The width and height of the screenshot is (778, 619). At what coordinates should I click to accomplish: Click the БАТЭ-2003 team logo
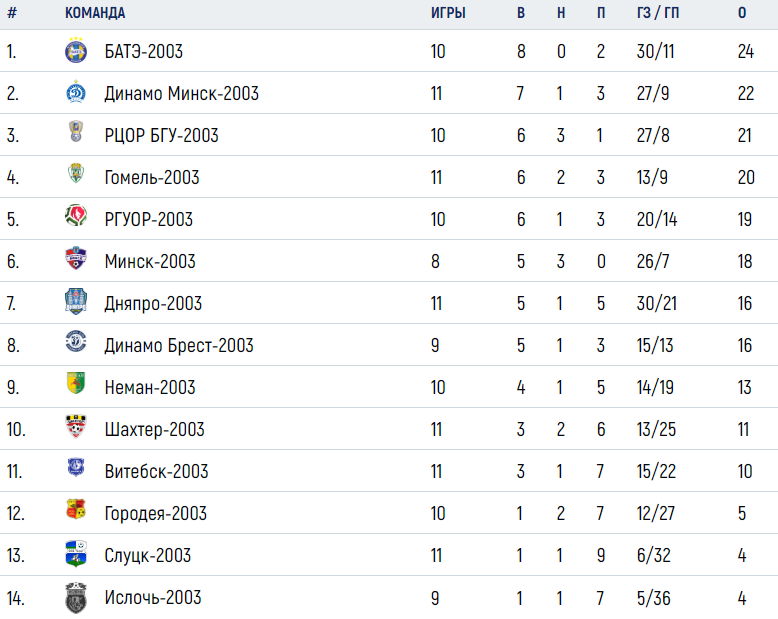point(76,50)
